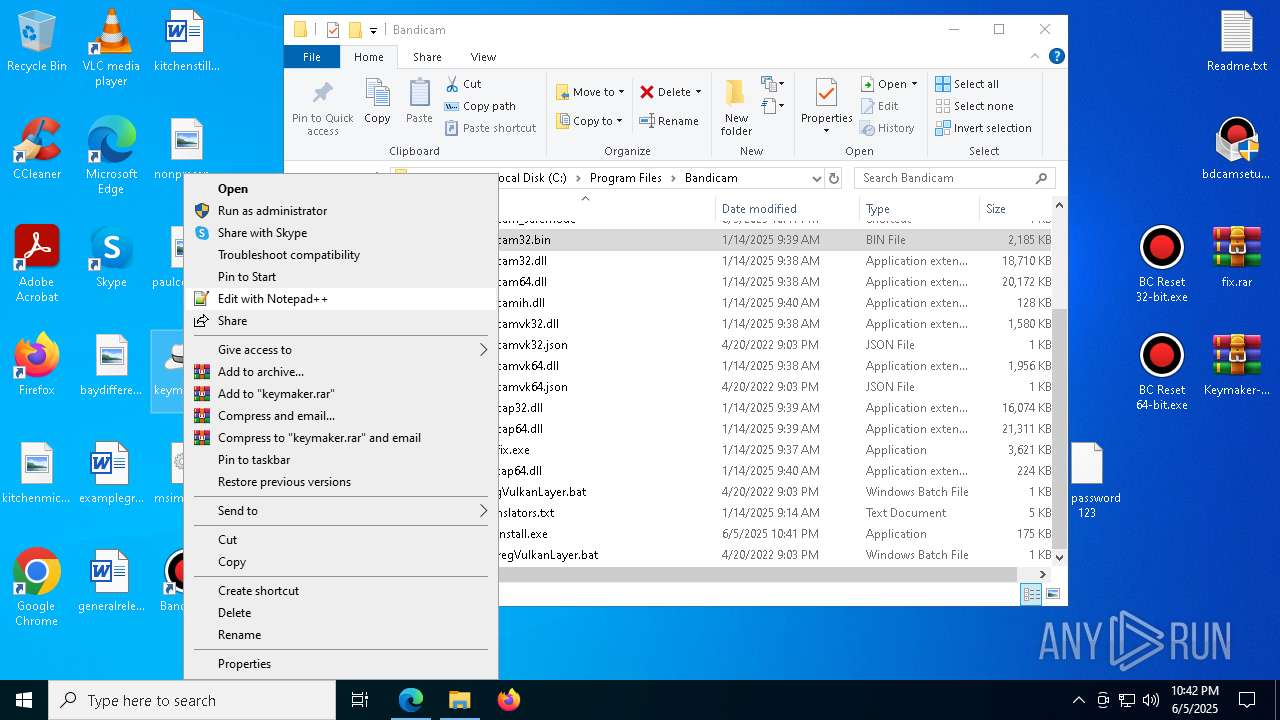Click the file list horizontal scrollbar
Viewport: 1280px width, 720px height.
click(757, 574)
